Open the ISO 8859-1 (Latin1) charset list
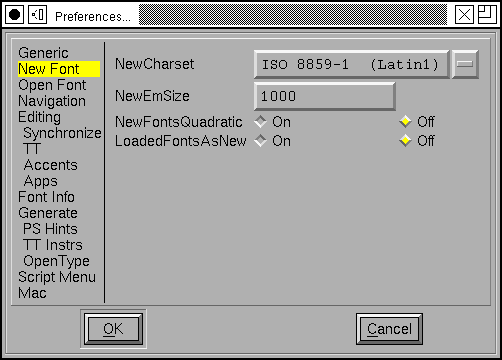 (351, 64)
